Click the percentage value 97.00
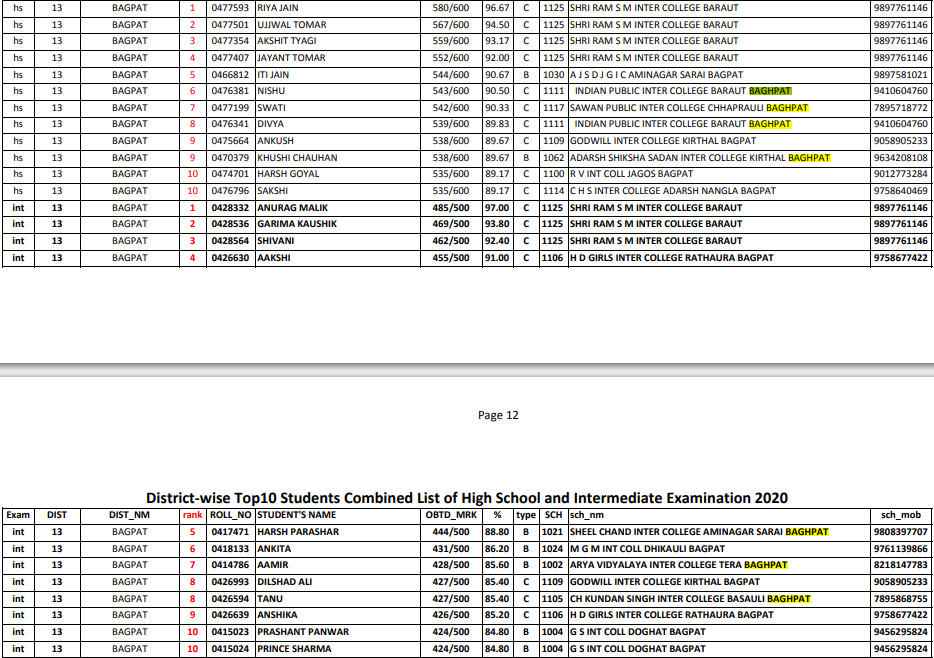 [497, 208]
